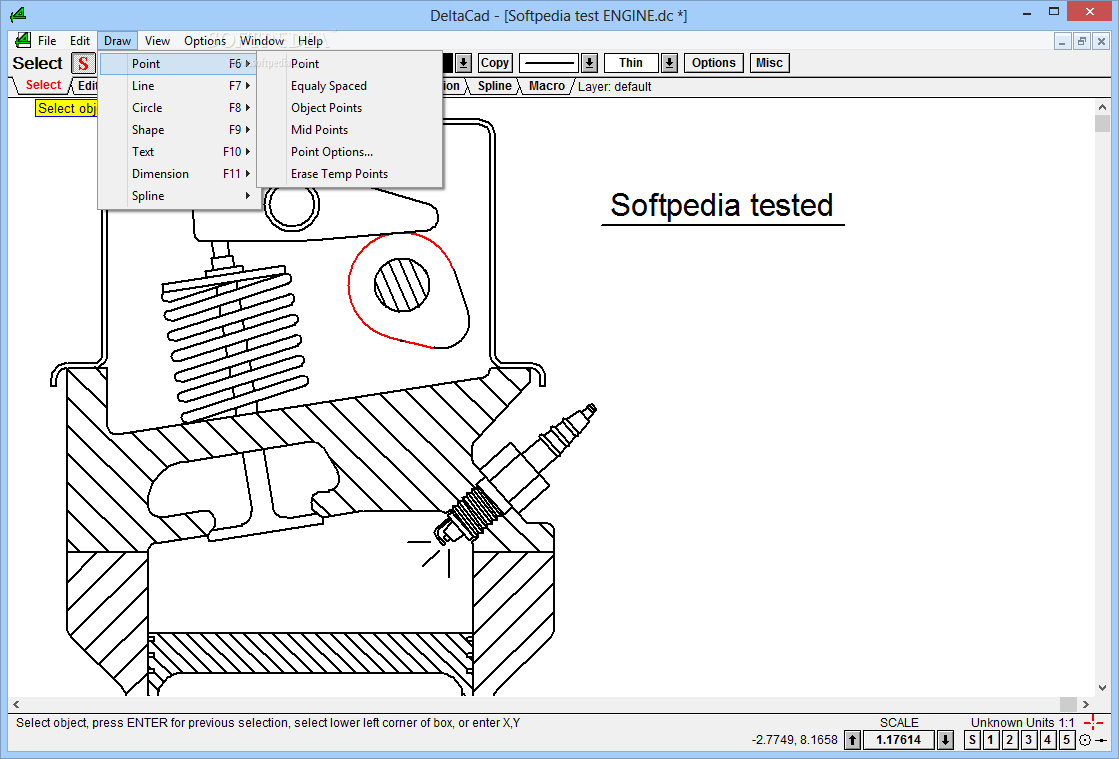The image size is (1119, 759).
Task: Open the Dimension submenu
Action: click(178, 174)
